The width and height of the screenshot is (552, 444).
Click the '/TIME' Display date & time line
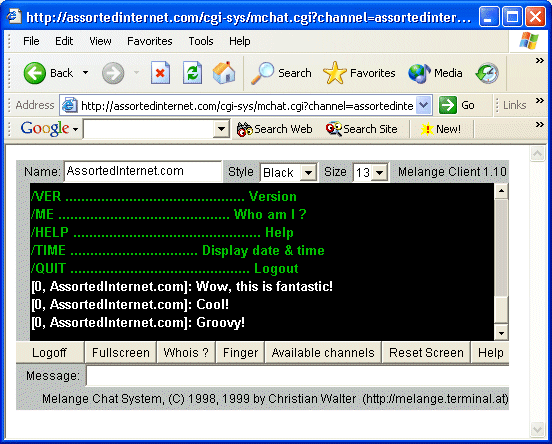coord(177,251)
